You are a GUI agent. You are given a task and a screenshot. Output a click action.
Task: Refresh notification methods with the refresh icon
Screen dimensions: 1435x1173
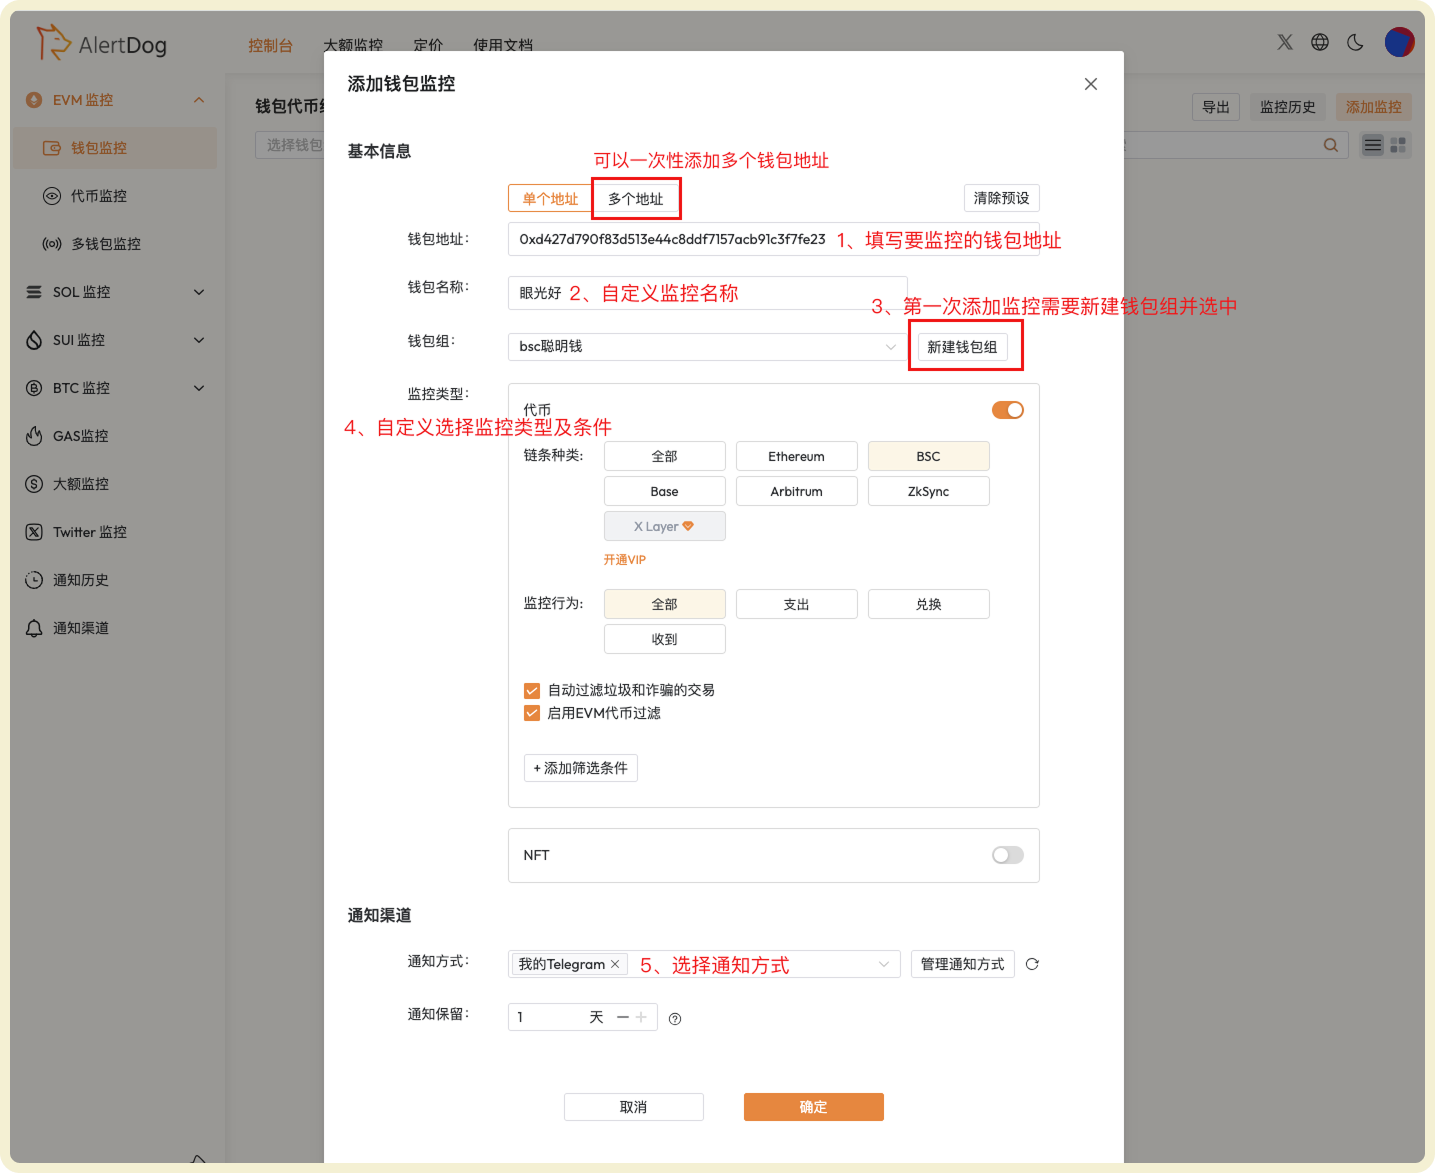tap(1031, 964)
